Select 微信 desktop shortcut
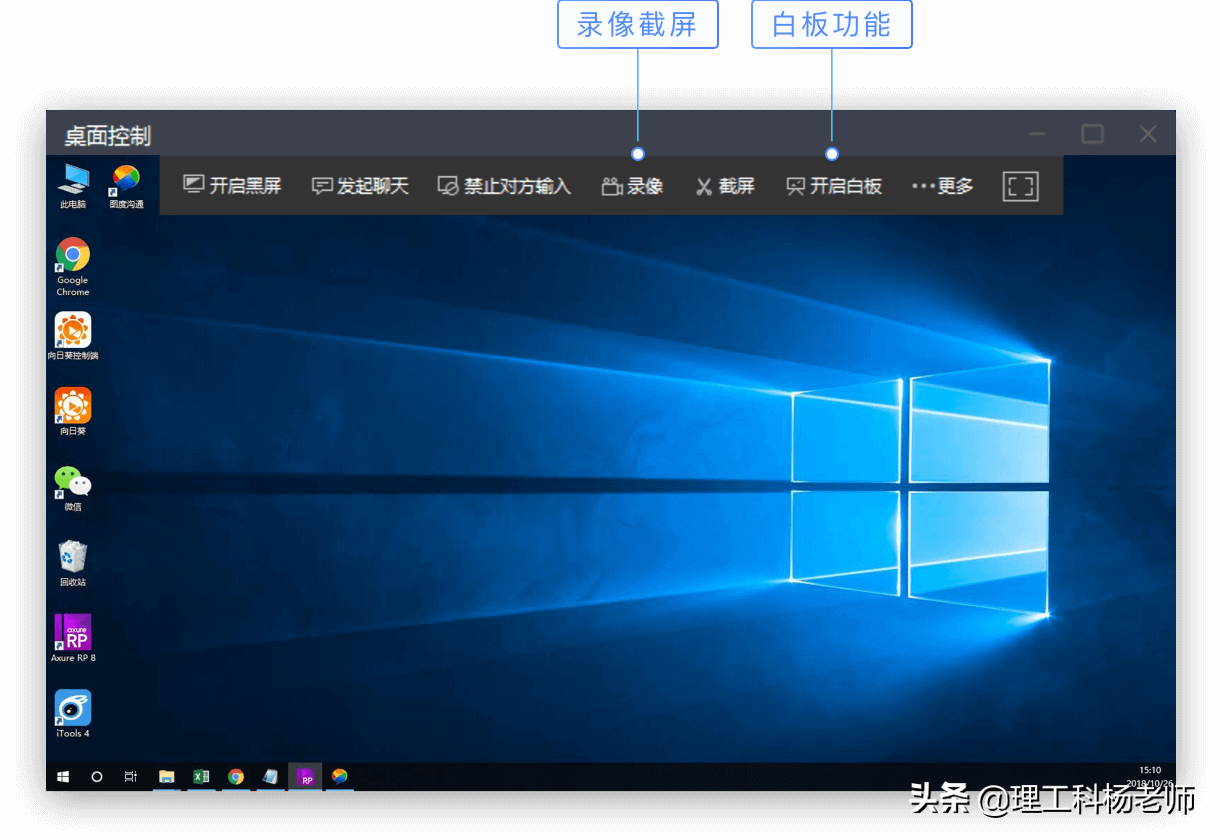 73,488
